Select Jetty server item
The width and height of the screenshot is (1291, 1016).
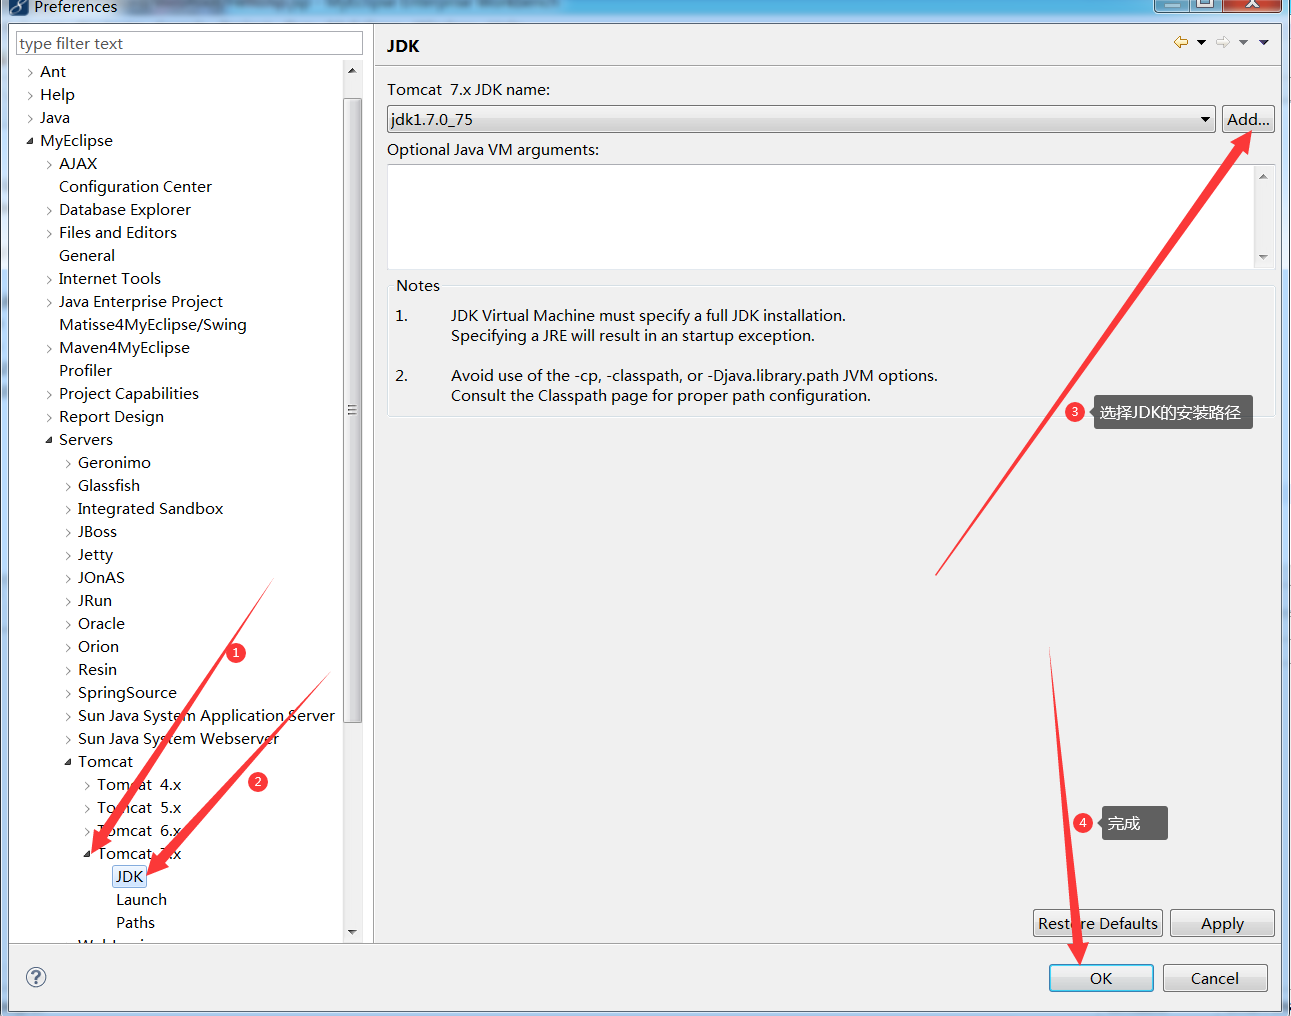click(95, 554)
